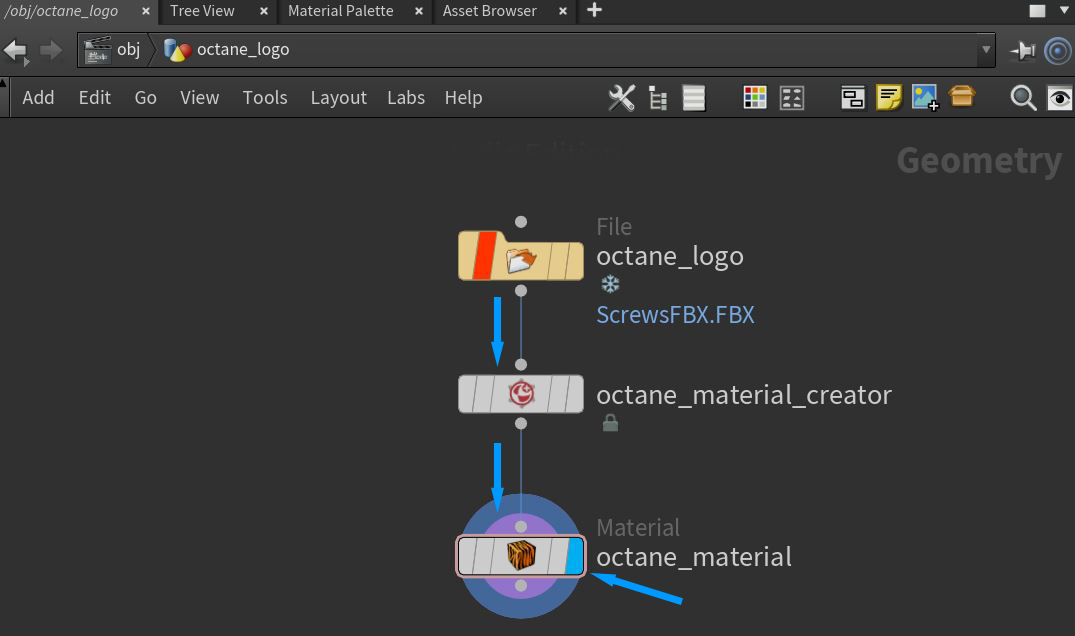Click the brown box subnet icon
Screen dimensions: 1075x636
click(962, 97)
